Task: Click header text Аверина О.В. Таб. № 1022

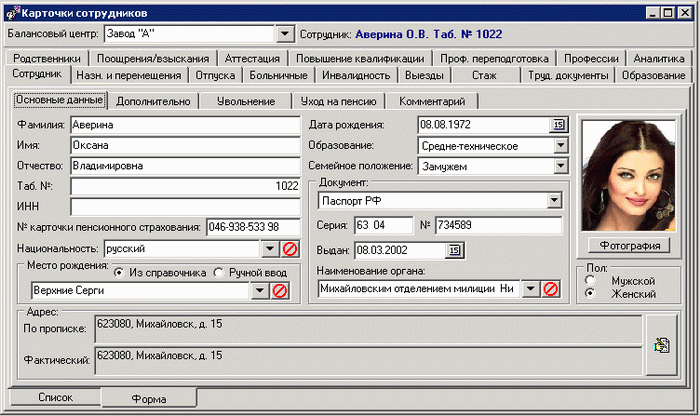Action: (x=429, y=34)
